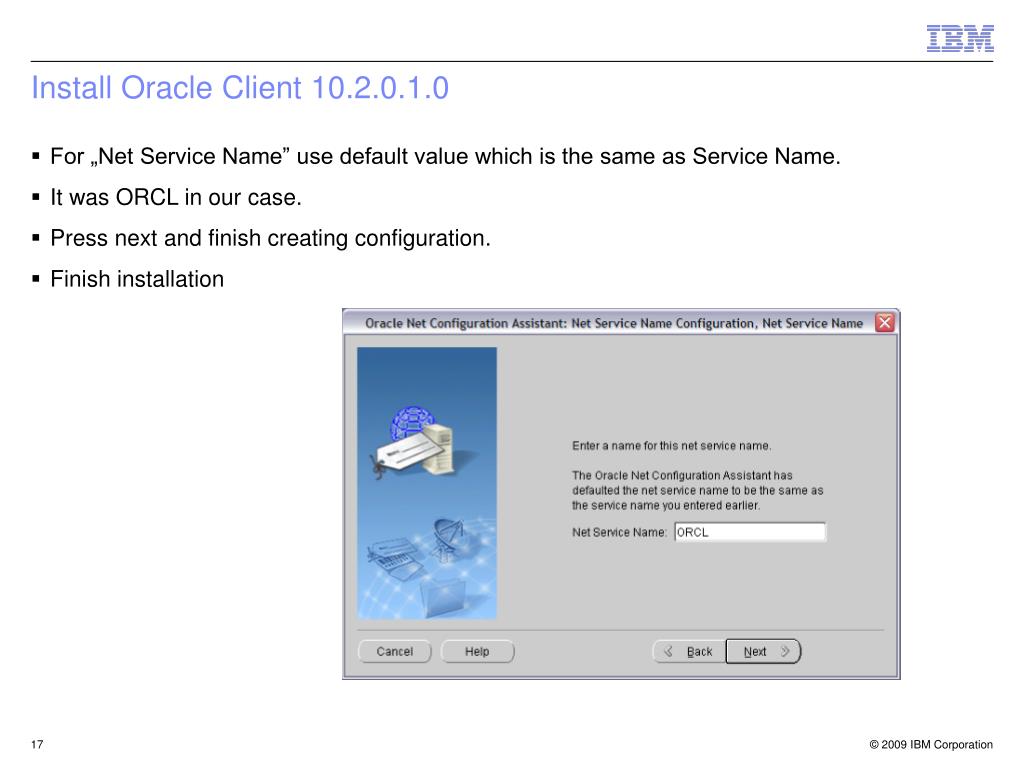The height and width of the screenshot is (768, 1024).
Task: Click the bullet 'Finish installation'
Action: pyautogui.click(x=137, y=279)
